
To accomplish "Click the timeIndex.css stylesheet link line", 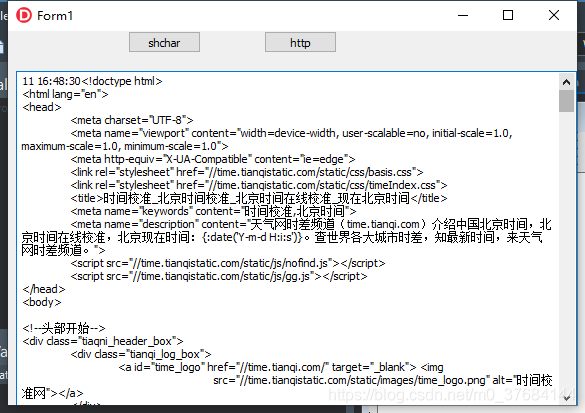I will coord(259,185).
